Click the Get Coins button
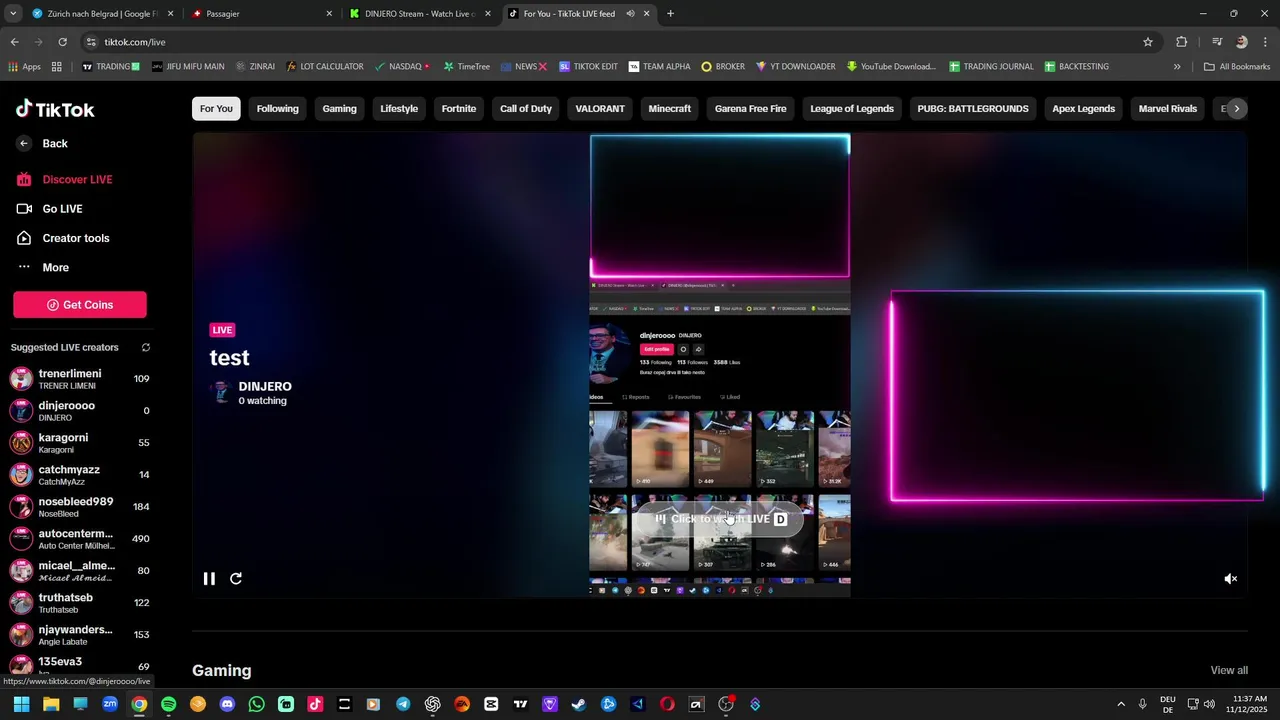Viewport: 1280px width, 720px height. [80, 305]
